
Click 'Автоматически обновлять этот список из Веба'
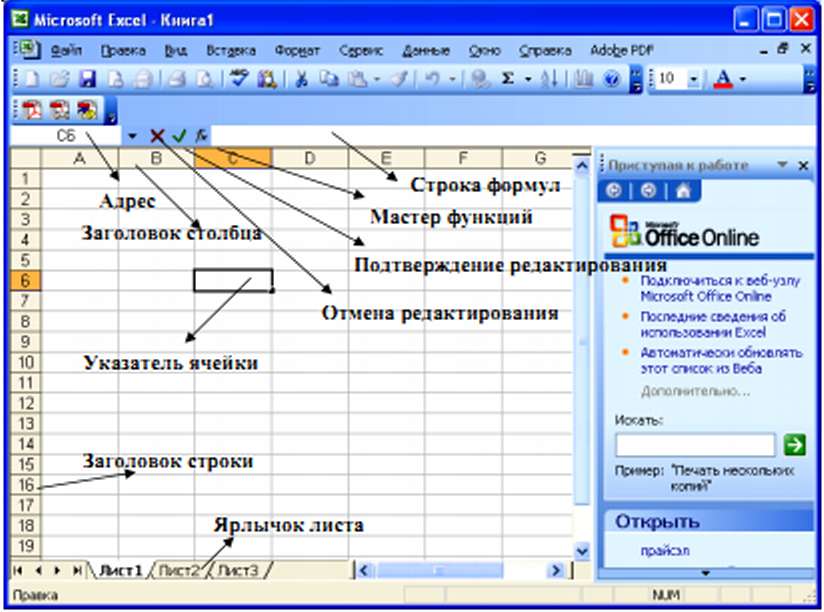[x=721, y=360]
